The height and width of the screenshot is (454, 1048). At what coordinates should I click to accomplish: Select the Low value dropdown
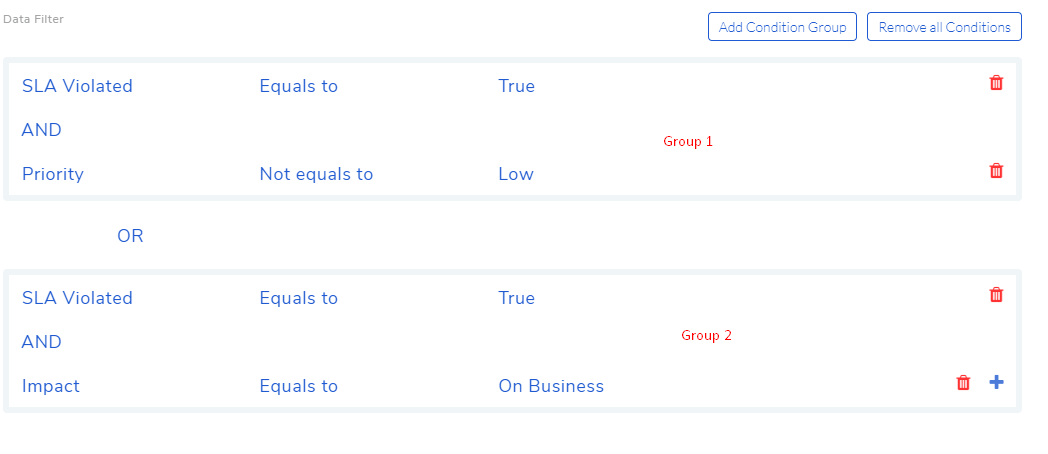pos(516,174)
